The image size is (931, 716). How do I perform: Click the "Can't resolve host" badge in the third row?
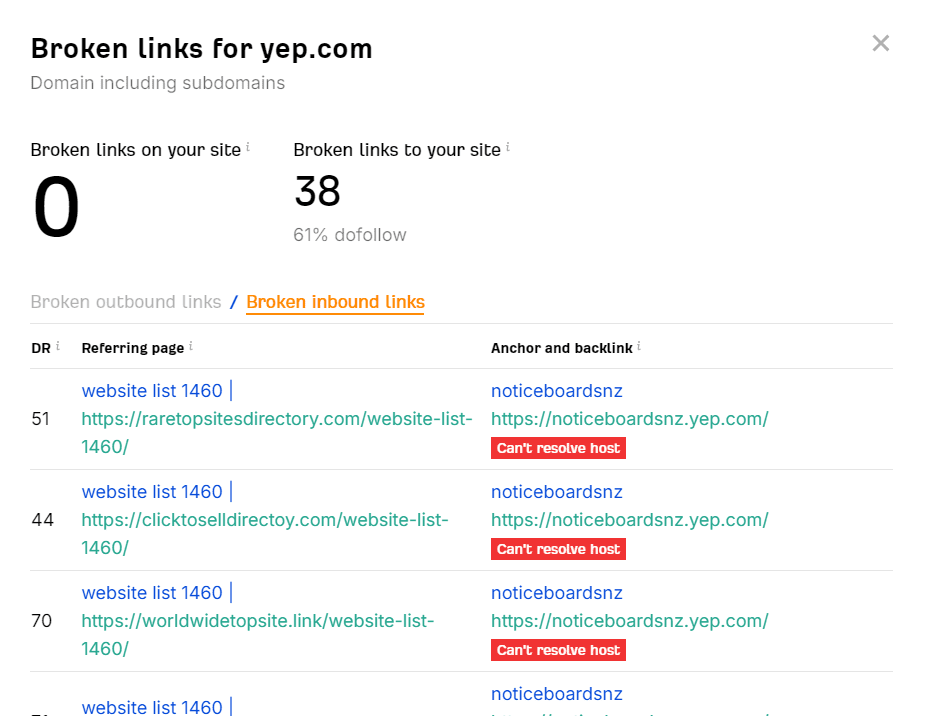(x=558, y=649)
